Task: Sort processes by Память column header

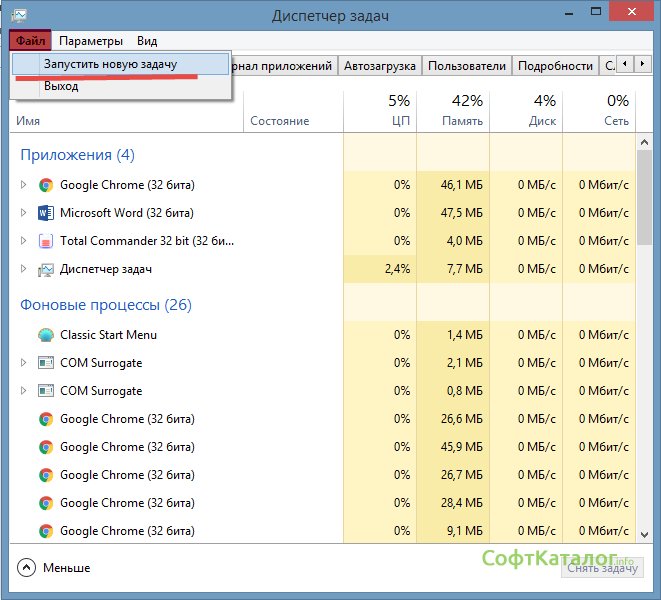Action: (x=453, y=110)
